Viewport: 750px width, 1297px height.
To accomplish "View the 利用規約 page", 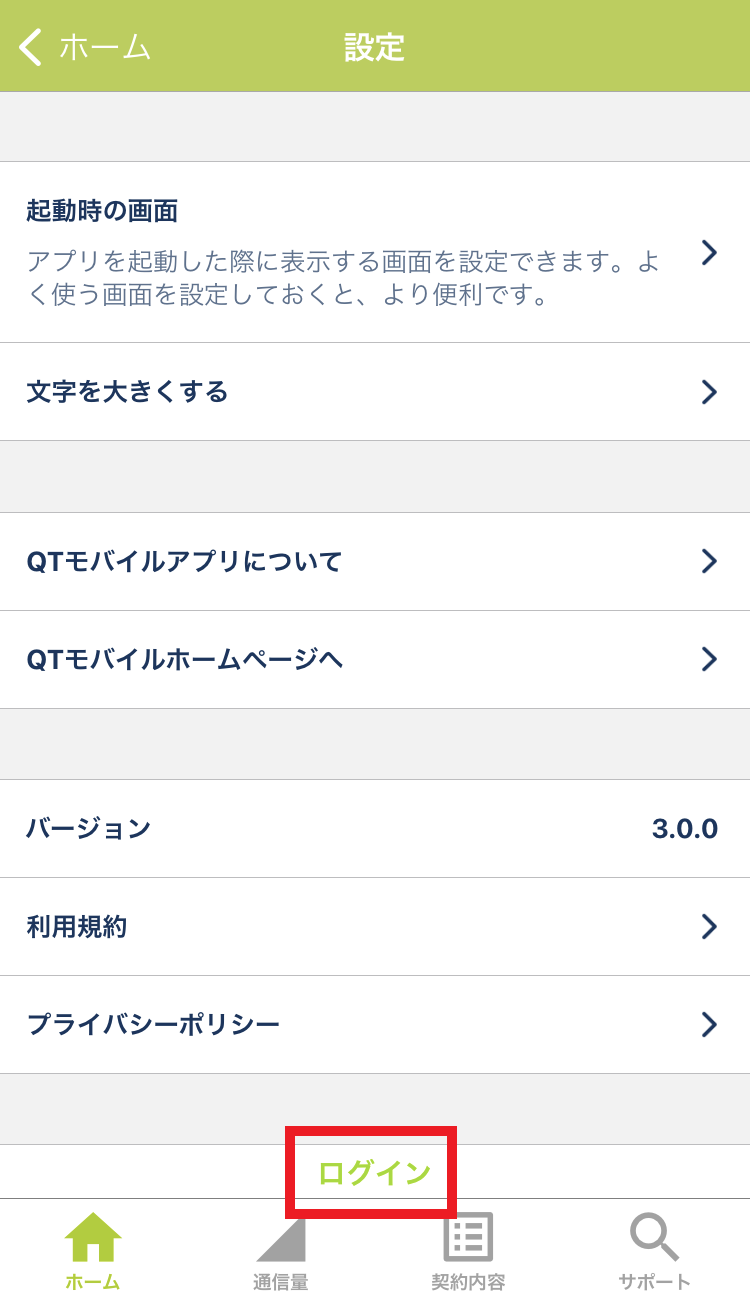I will pos(375,927).
